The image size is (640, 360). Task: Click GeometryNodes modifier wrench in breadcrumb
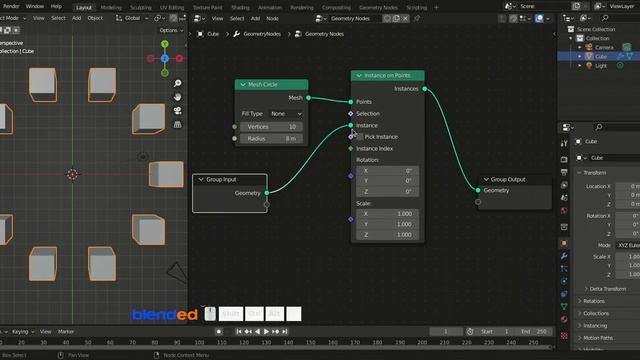pyautogui.click(x=236, y=34)
